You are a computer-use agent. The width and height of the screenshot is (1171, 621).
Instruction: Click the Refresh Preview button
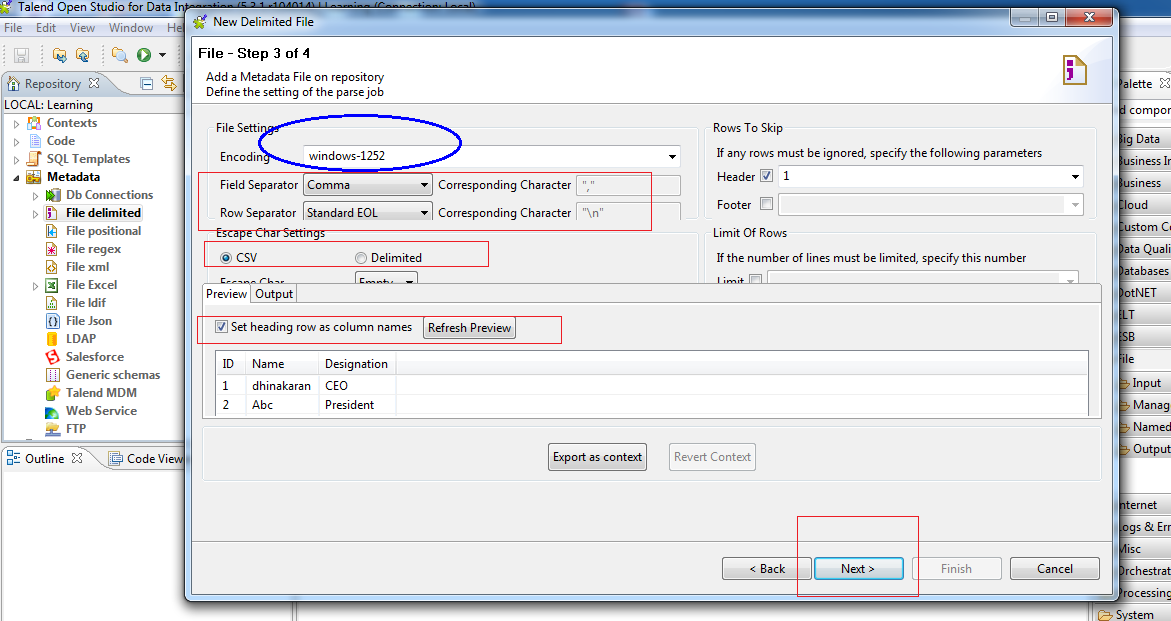(x=469, y=328)
